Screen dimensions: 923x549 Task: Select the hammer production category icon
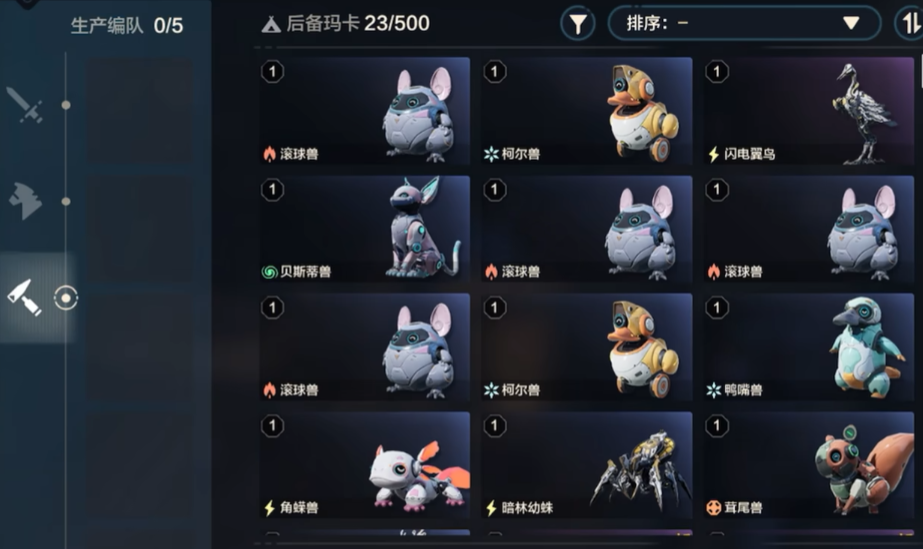pyautogui.click(x=25, y=201)
